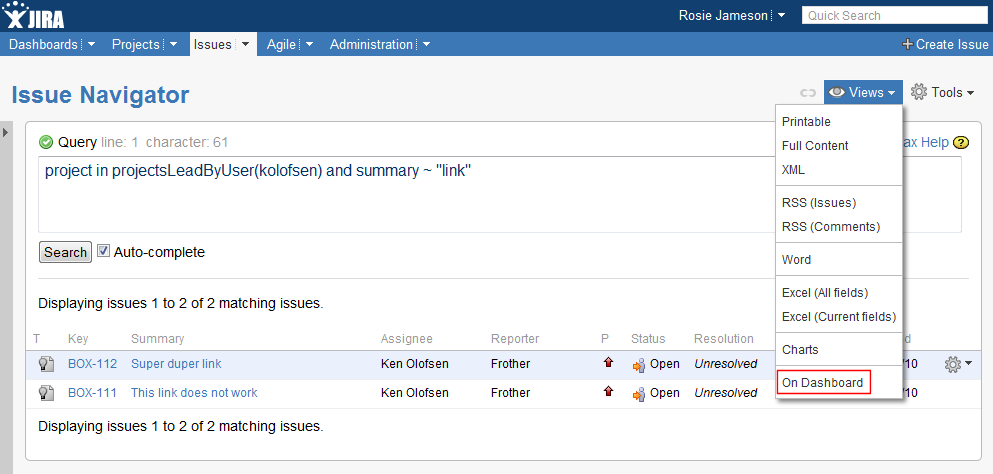Click in the Quick Search field
Viewport: 993px width, 474px height.
pos(894,15)
